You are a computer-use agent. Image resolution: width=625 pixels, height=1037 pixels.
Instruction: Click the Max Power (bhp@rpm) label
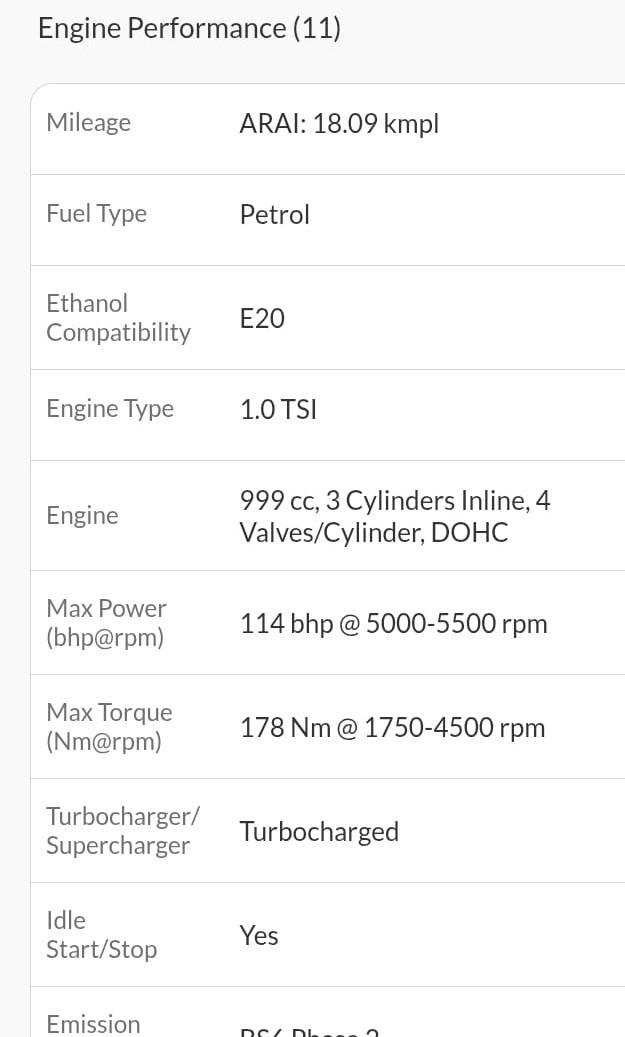(x=106, y=623)
